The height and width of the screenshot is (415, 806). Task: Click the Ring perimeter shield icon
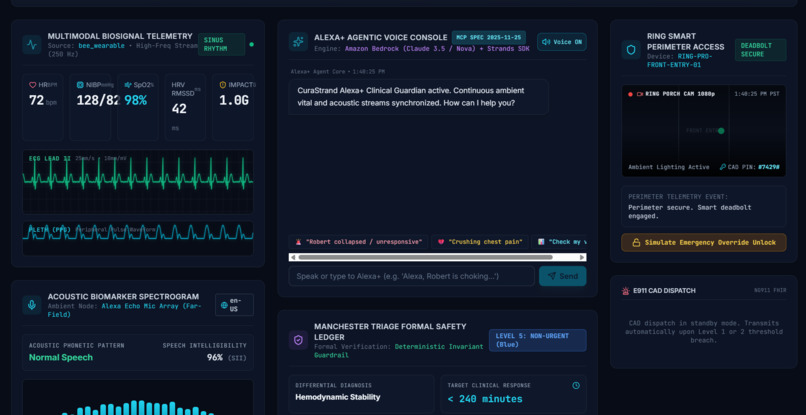(x=631, y=50)
